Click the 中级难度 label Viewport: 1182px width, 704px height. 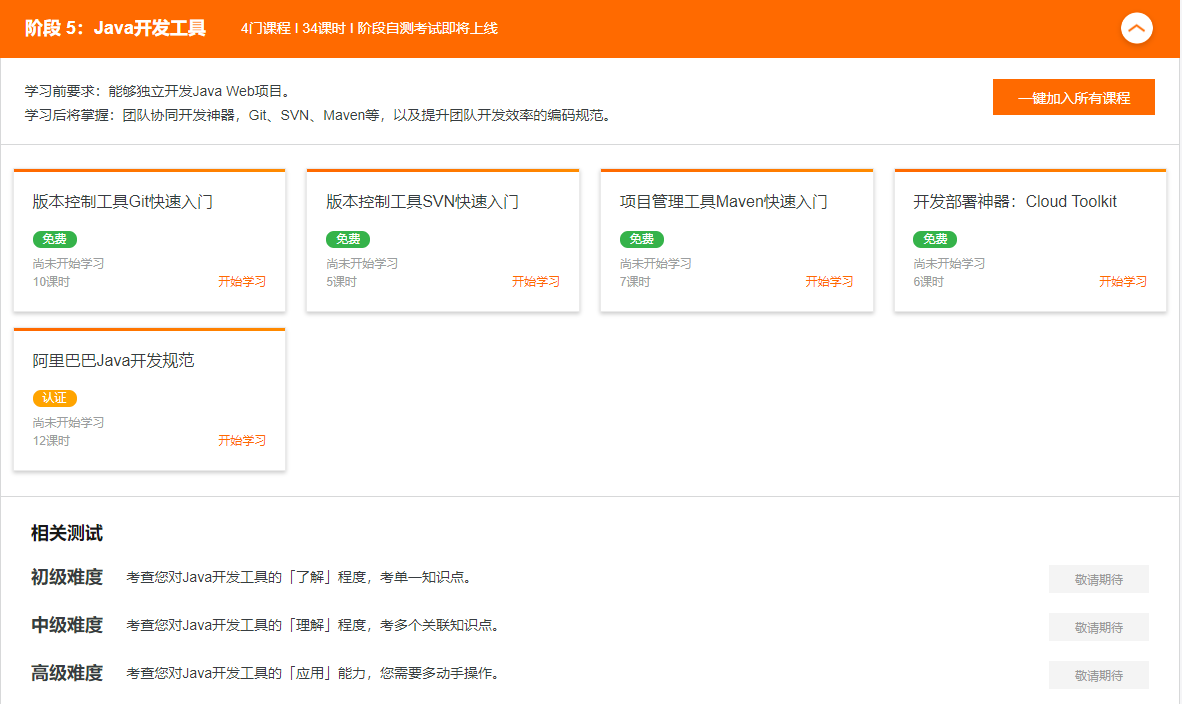click(67, 625)
